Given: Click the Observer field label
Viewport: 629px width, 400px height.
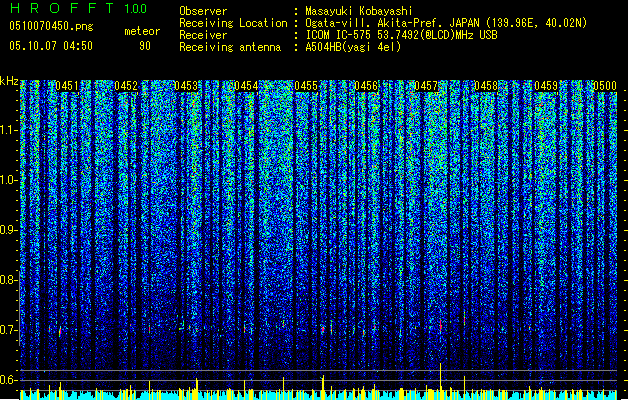Looking at the screenshot, I should 203,11.
